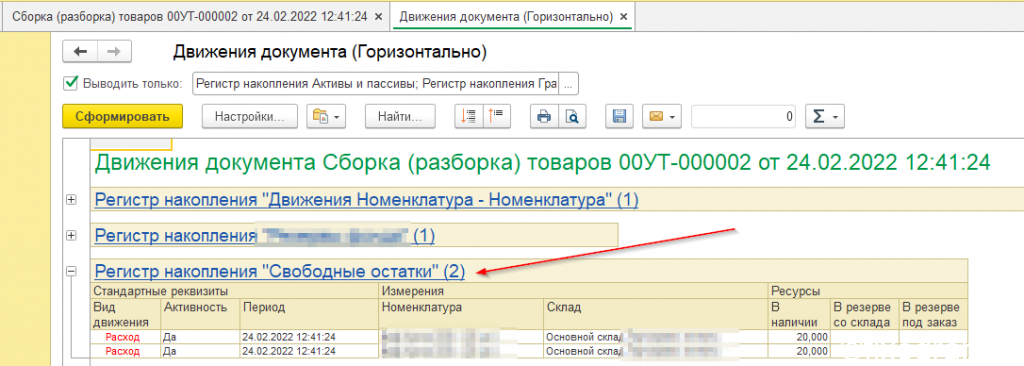
Task: Click the 'Активность' column header
Action: (x=199, y=314)
